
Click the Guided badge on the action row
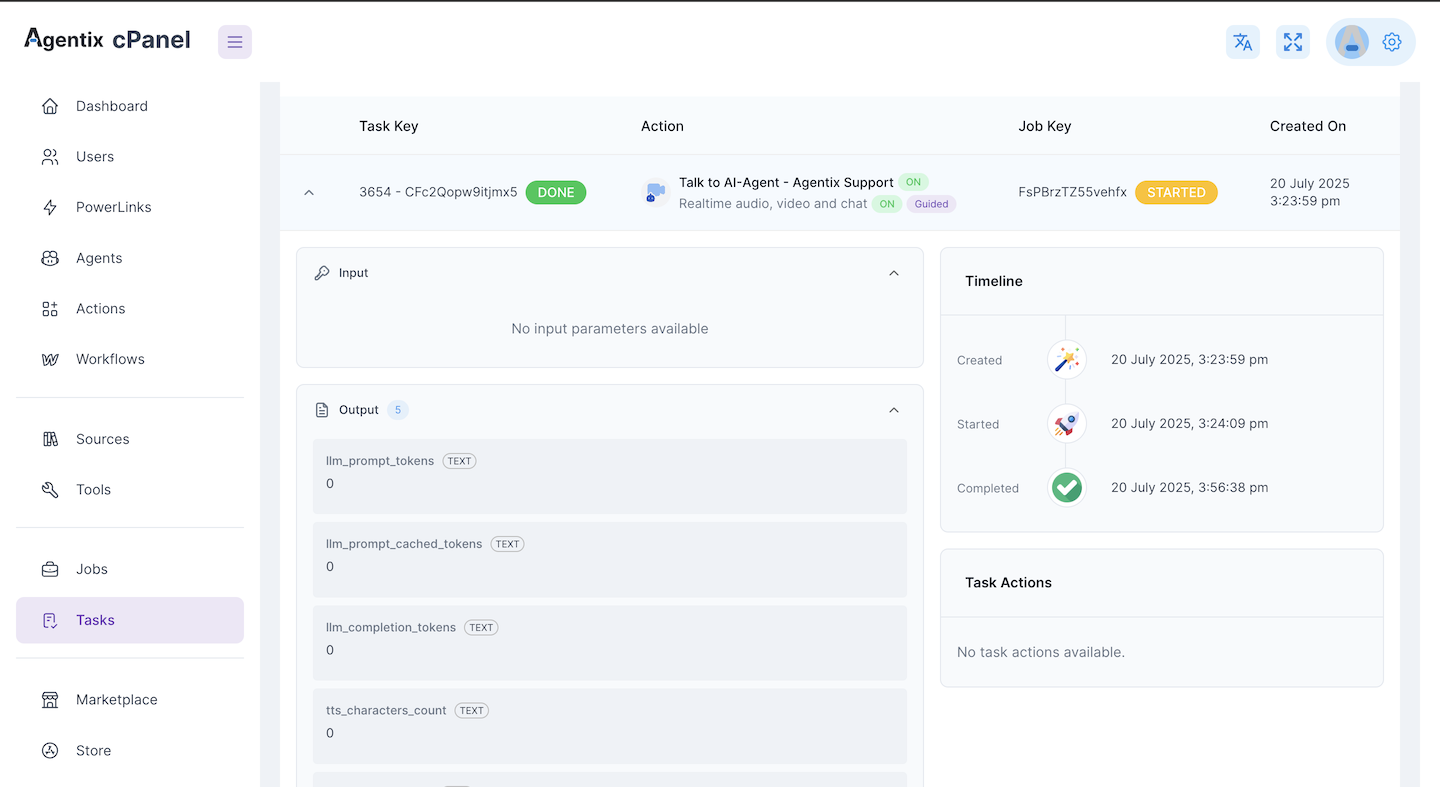tap(931, 204)
